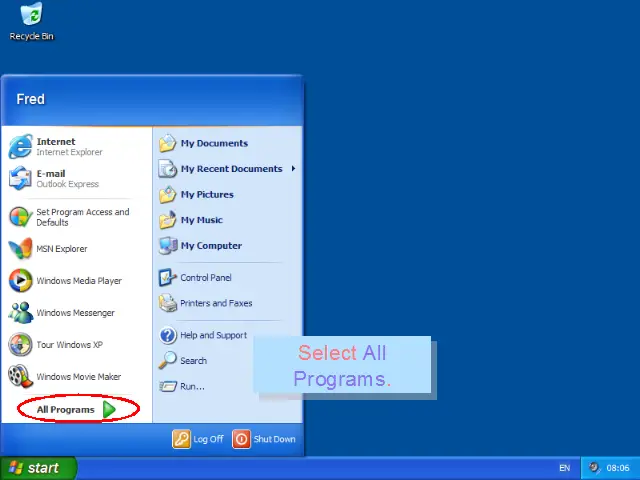The width and height of the screenshot is (640, 480).
Task: Click the Internet Explorer icon
Action: coord(20,147)
